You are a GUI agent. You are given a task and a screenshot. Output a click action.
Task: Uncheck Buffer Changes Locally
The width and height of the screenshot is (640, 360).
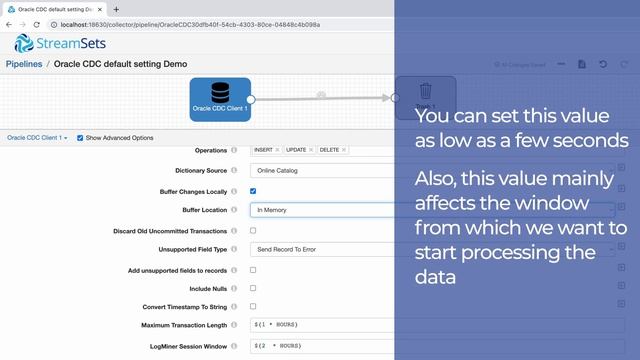(x=253, y=191)
